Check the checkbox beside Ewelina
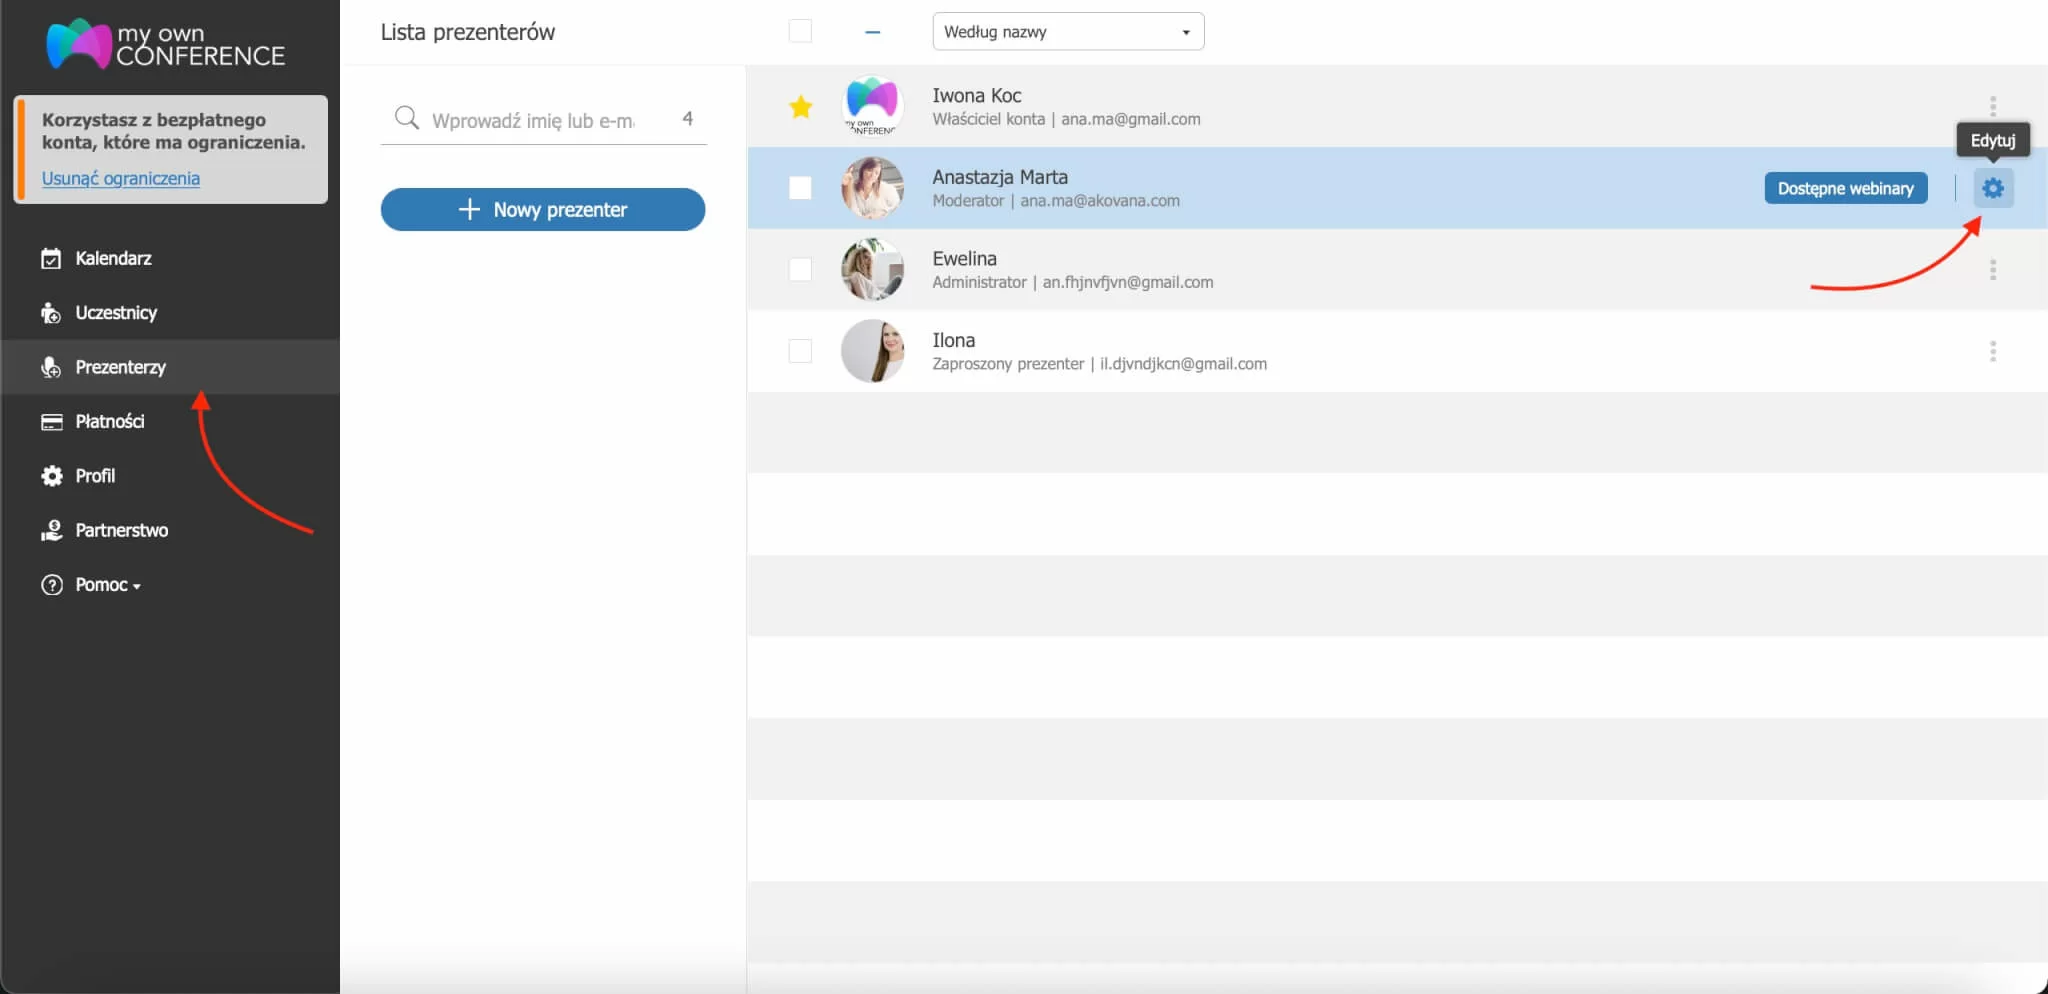Screen dimensions: 2048x994 pos(800,269)
